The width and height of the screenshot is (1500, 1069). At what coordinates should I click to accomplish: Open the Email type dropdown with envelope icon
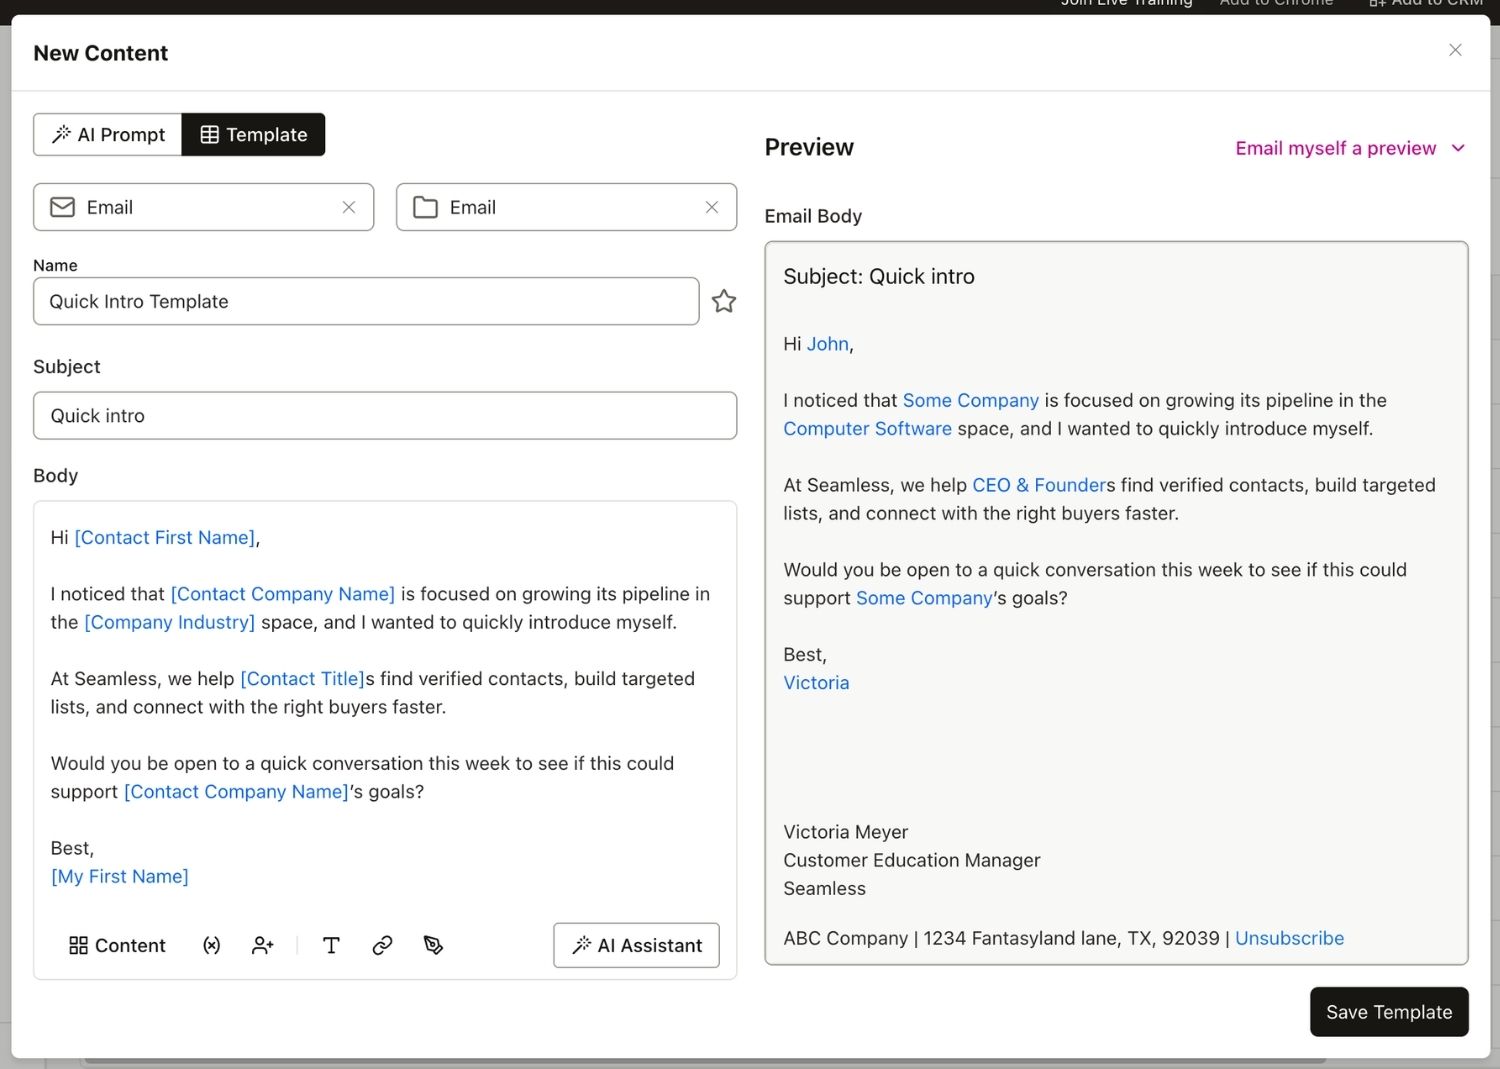[x=203, y=207]
